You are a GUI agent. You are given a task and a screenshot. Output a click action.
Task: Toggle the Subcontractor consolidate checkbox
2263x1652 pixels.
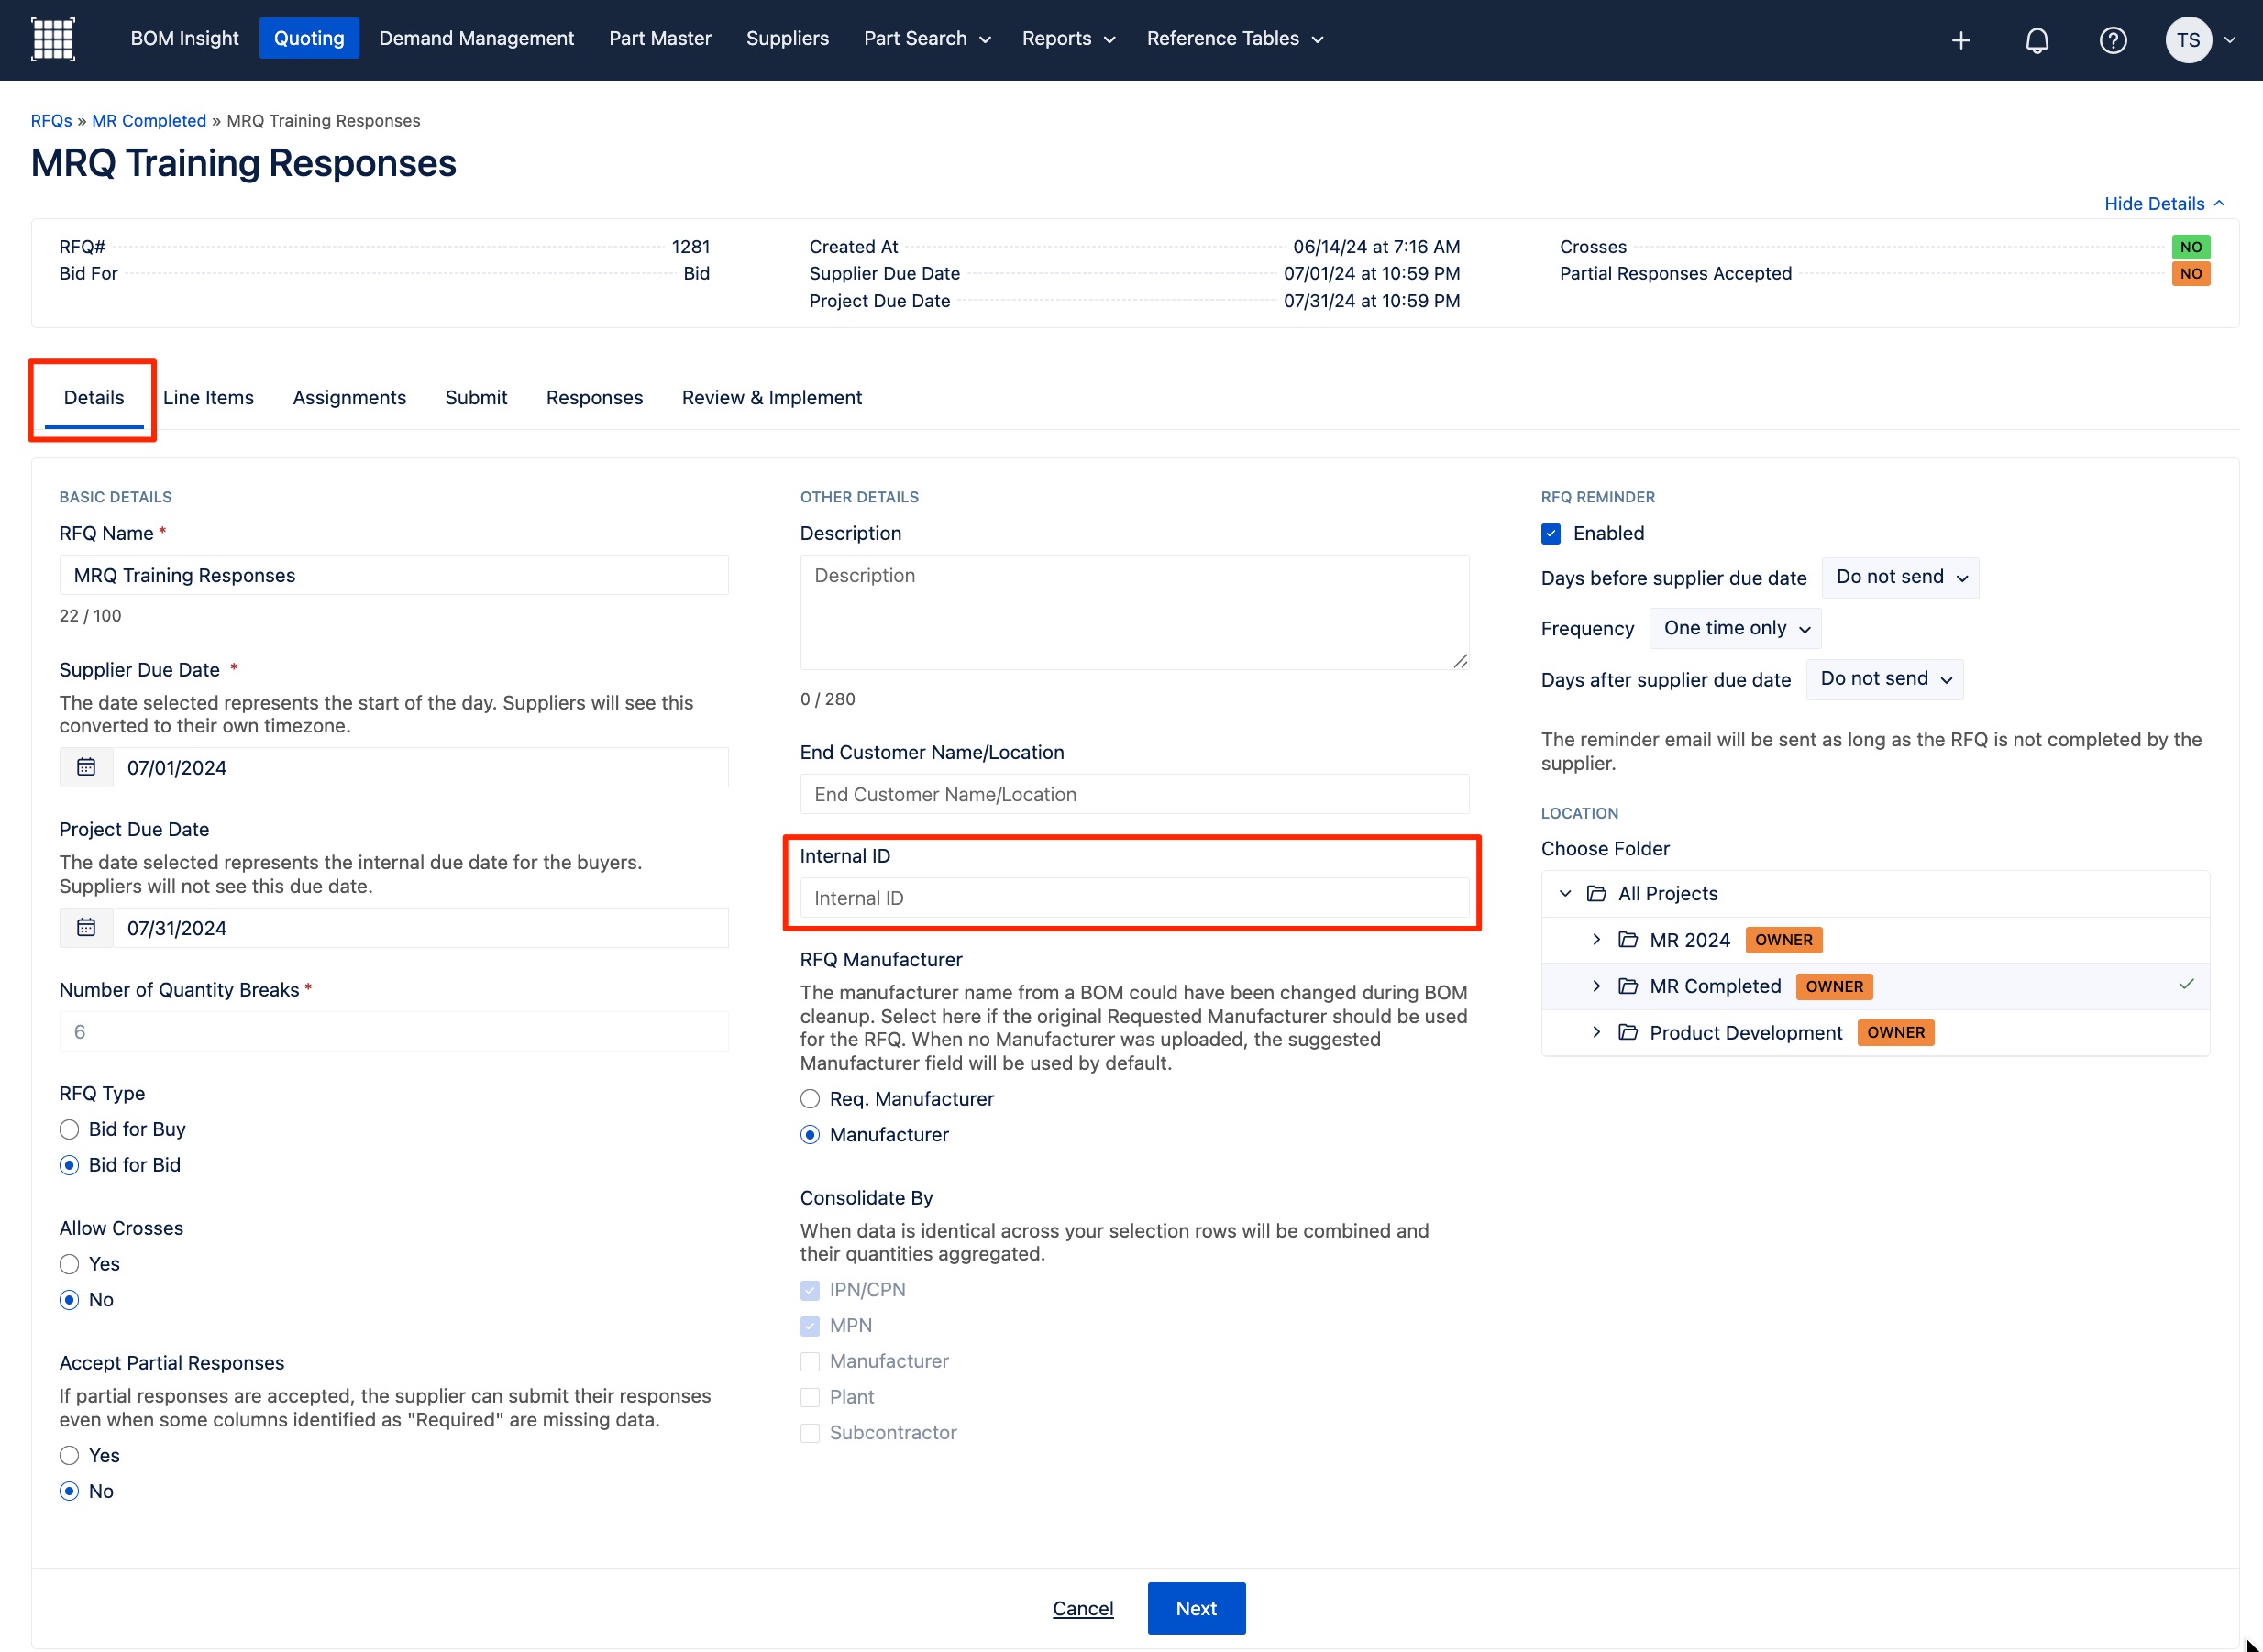[x=810, y=1433]
